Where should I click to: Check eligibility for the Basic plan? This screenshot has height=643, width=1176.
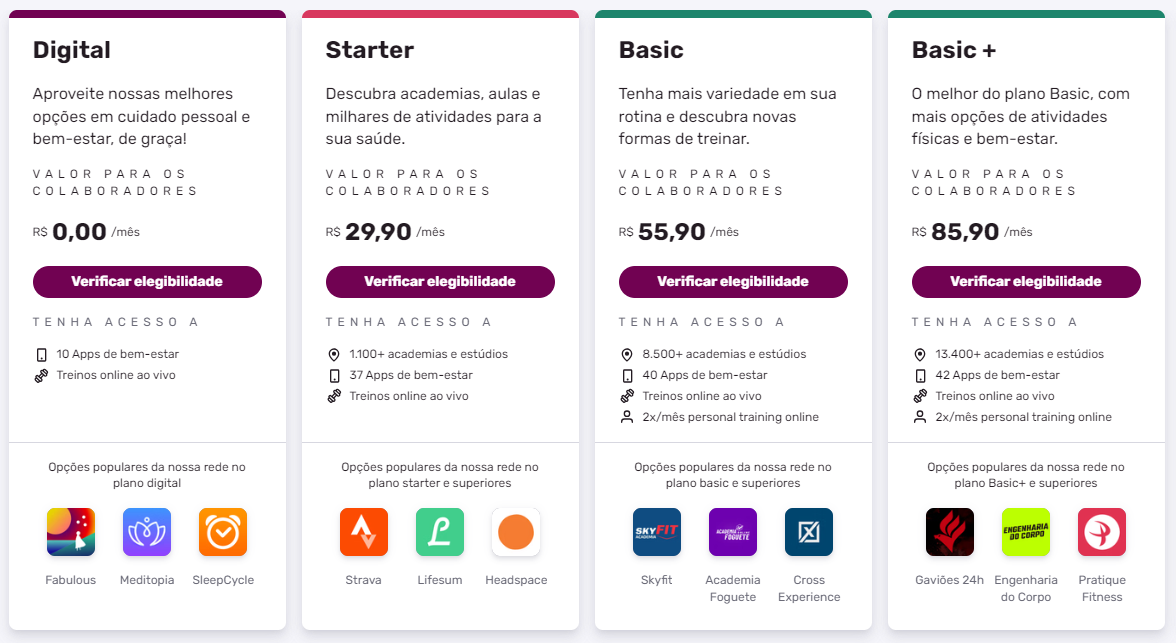(733, 282)
